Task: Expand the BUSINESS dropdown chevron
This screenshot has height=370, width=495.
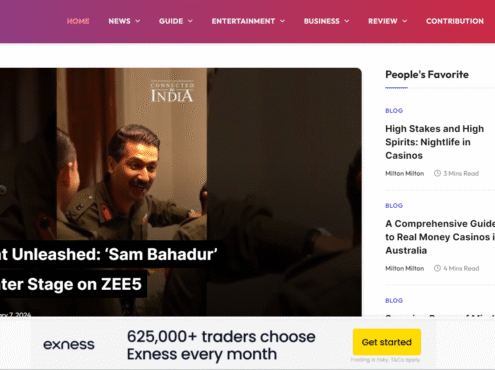Action: coord(347,21)
